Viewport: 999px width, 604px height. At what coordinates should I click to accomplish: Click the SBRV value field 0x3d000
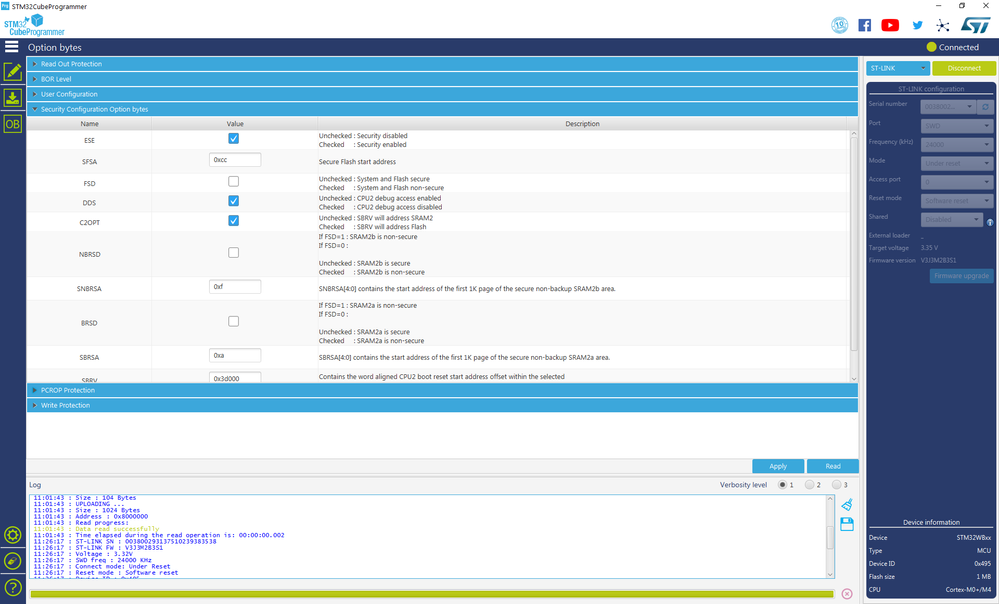click(x=234, y=377)
